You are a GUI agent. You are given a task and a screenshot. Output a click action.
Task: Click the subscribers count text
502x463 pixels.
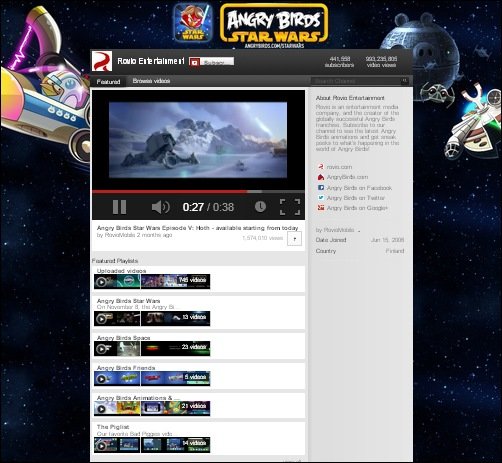coord(339,62)
